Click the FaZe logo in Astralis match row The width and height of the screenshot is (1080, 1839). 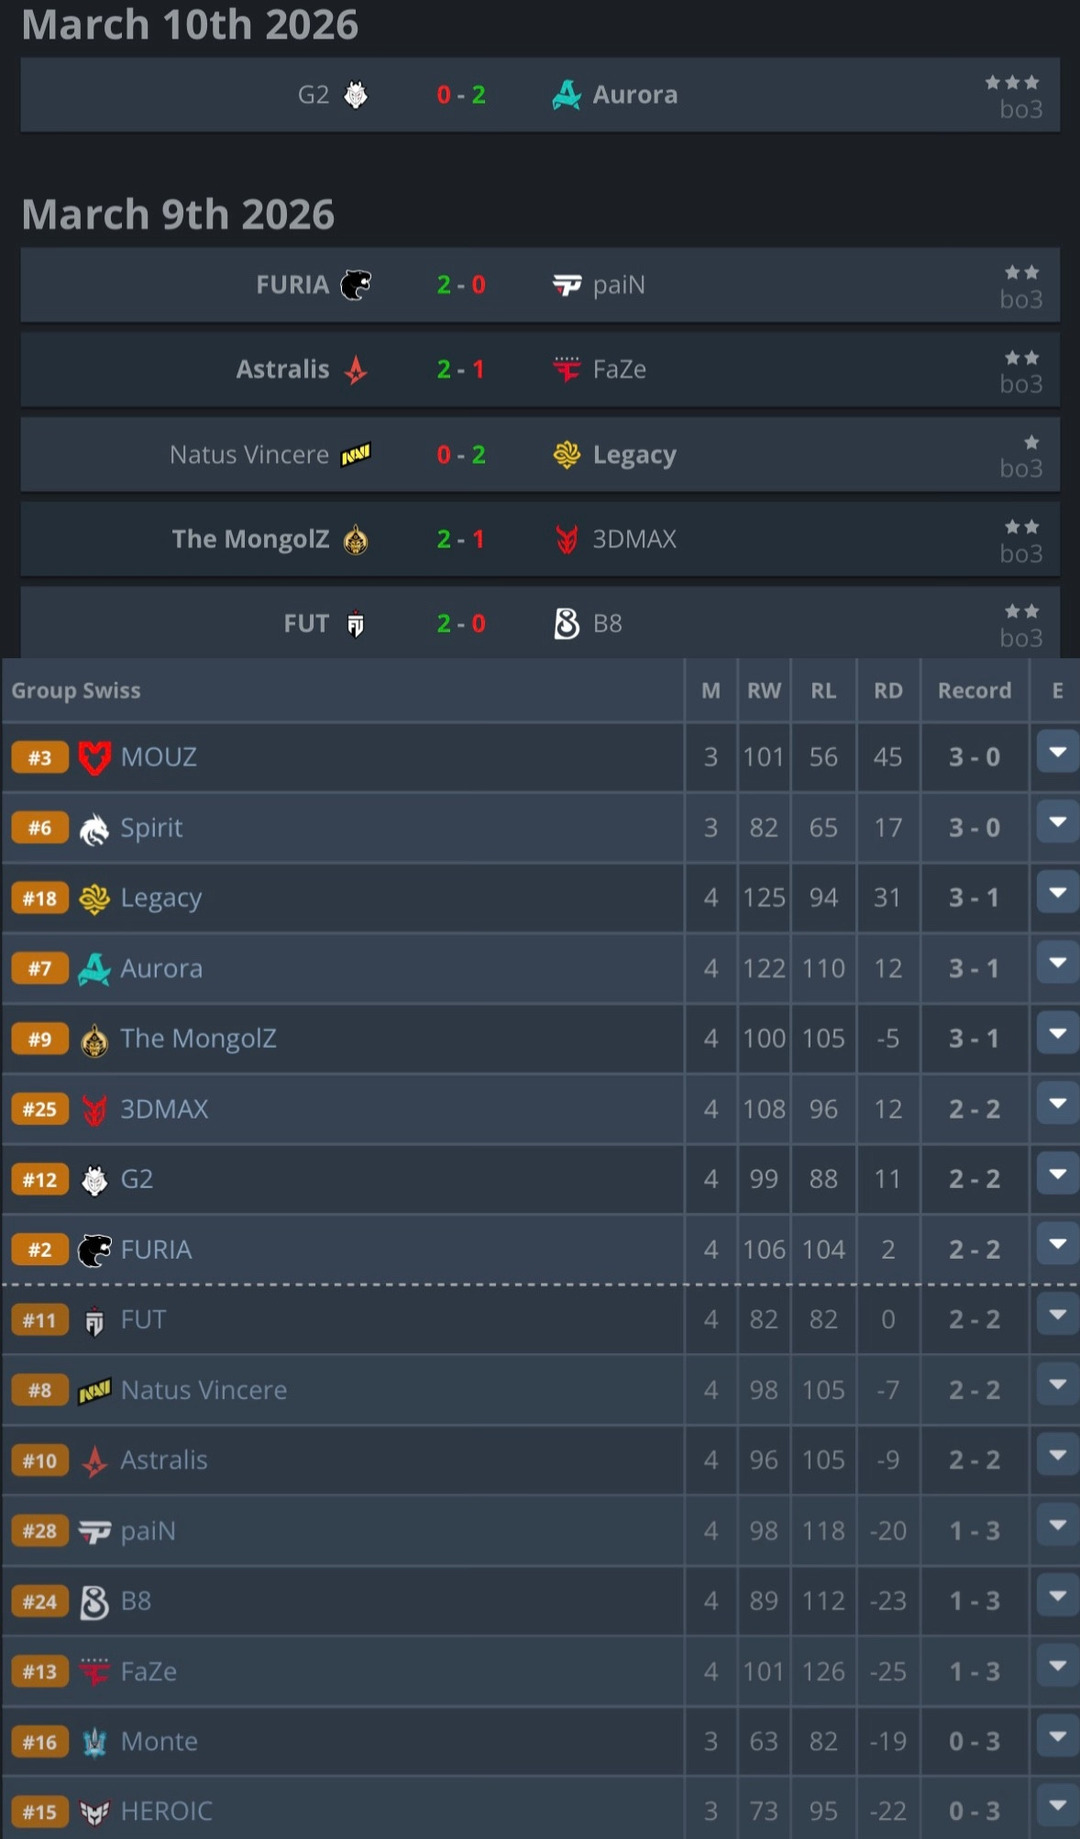566,370
